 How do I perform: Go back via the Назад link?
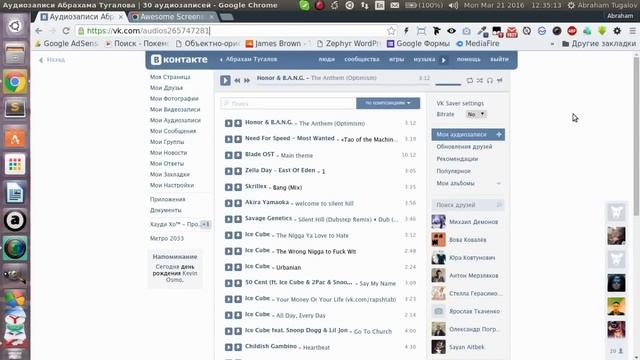coord(52,60)
